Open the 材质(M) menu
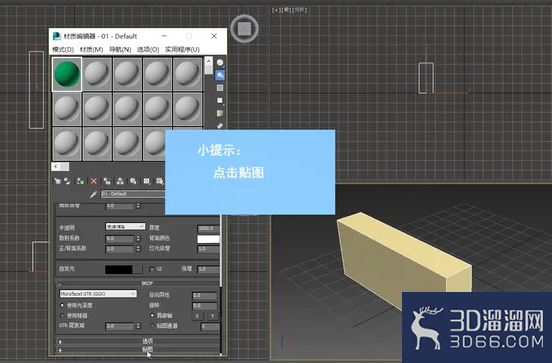552x363 pixels. tap(91, 50)
